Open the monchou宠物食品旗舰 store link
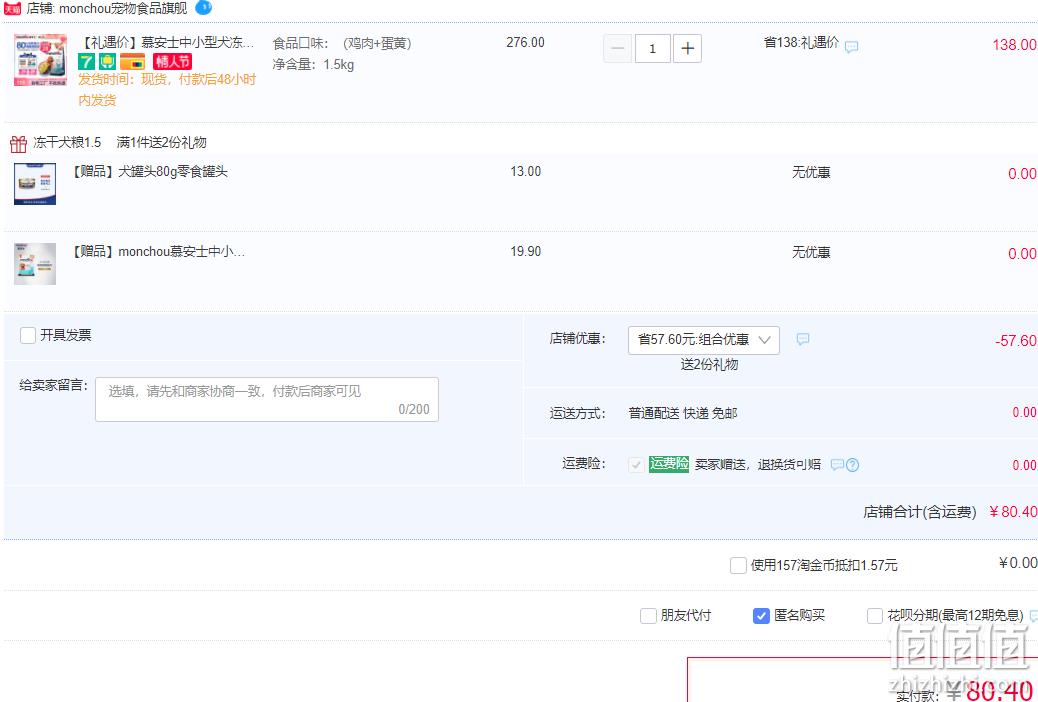1038x702 pixels. coord(123,9)
